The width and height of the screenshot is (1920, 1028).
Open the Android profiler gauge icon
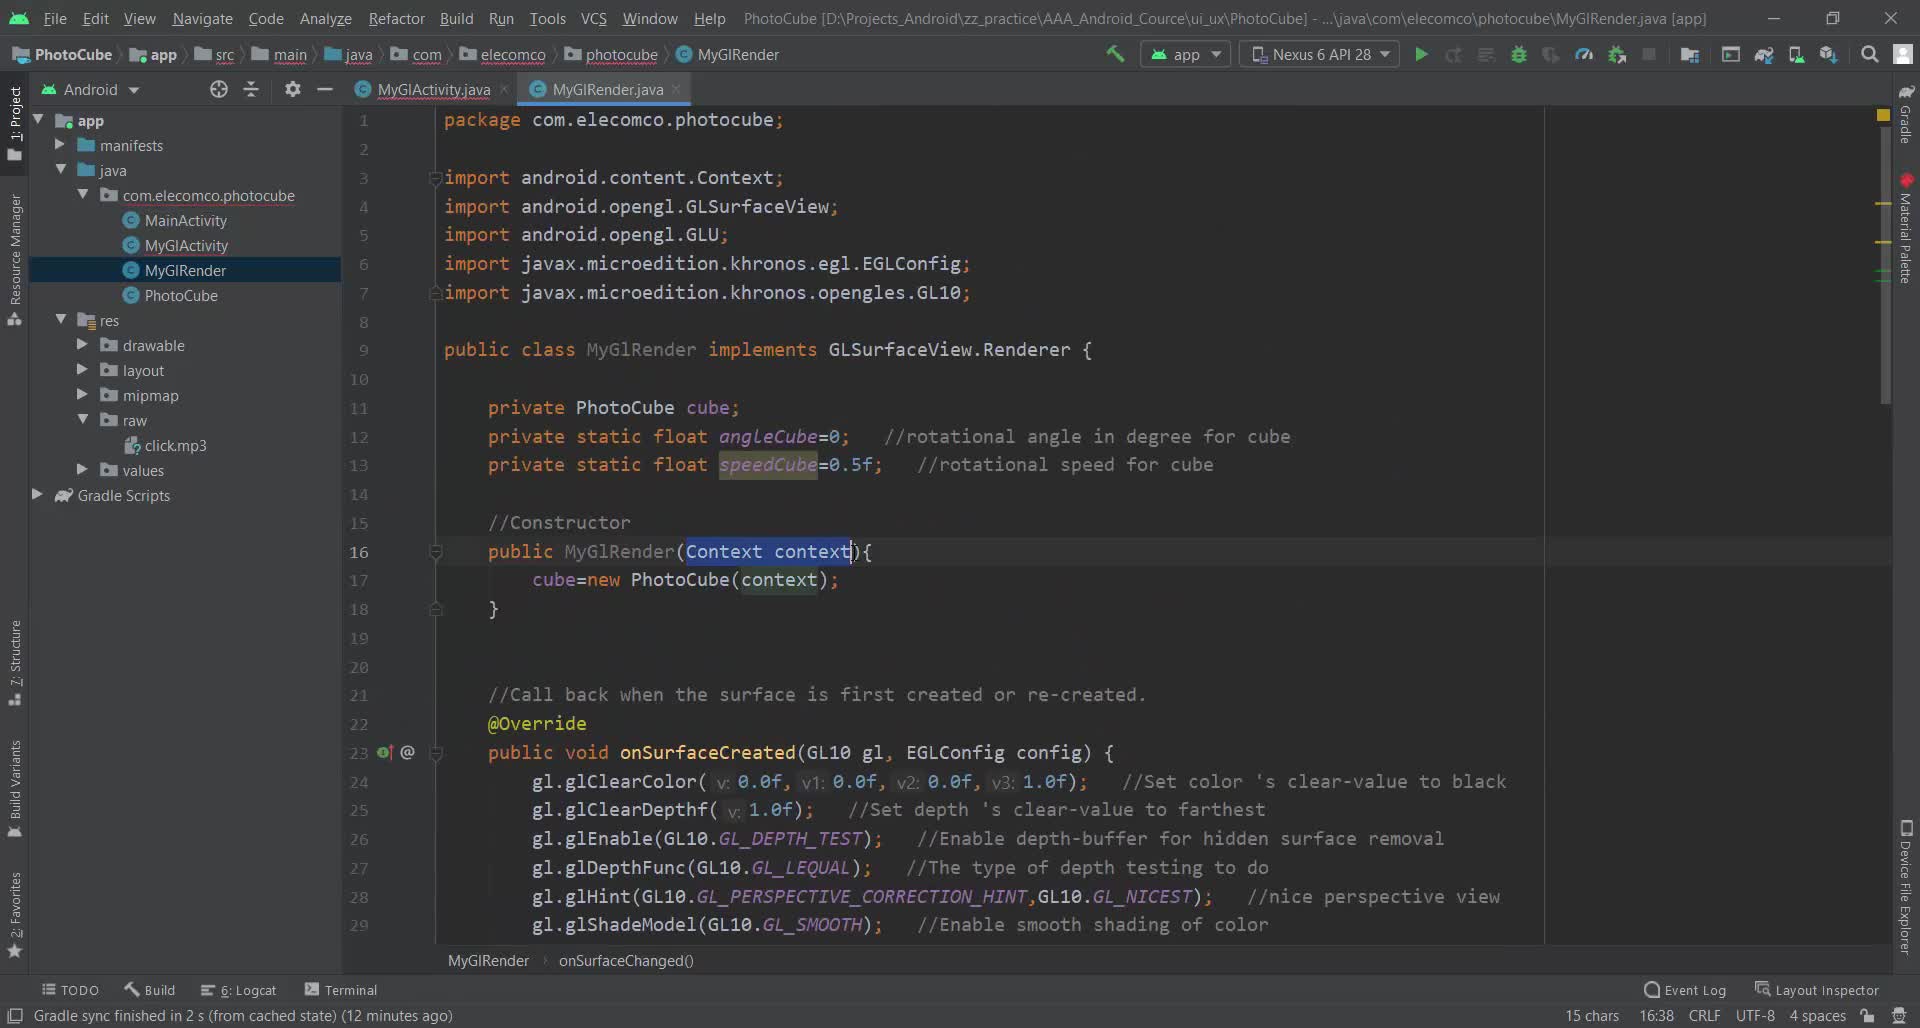1584,54
